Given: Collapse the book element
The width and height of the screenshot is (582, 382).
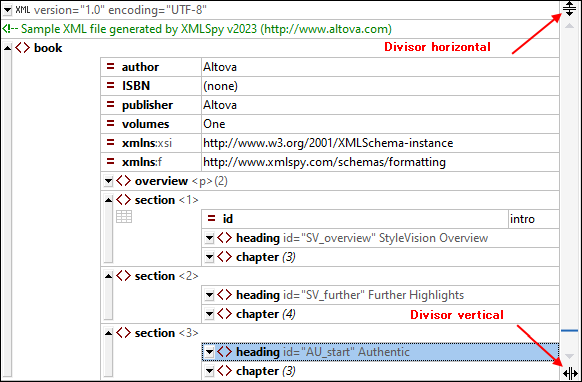Looking at the screenshot, I should click(7, 48).
